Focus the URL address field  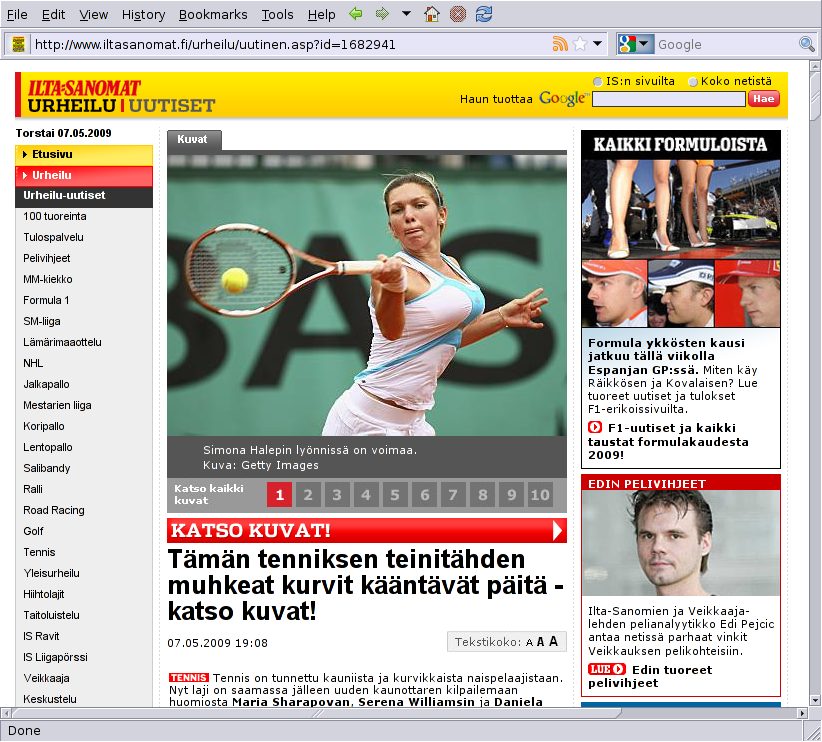(291, 45)
